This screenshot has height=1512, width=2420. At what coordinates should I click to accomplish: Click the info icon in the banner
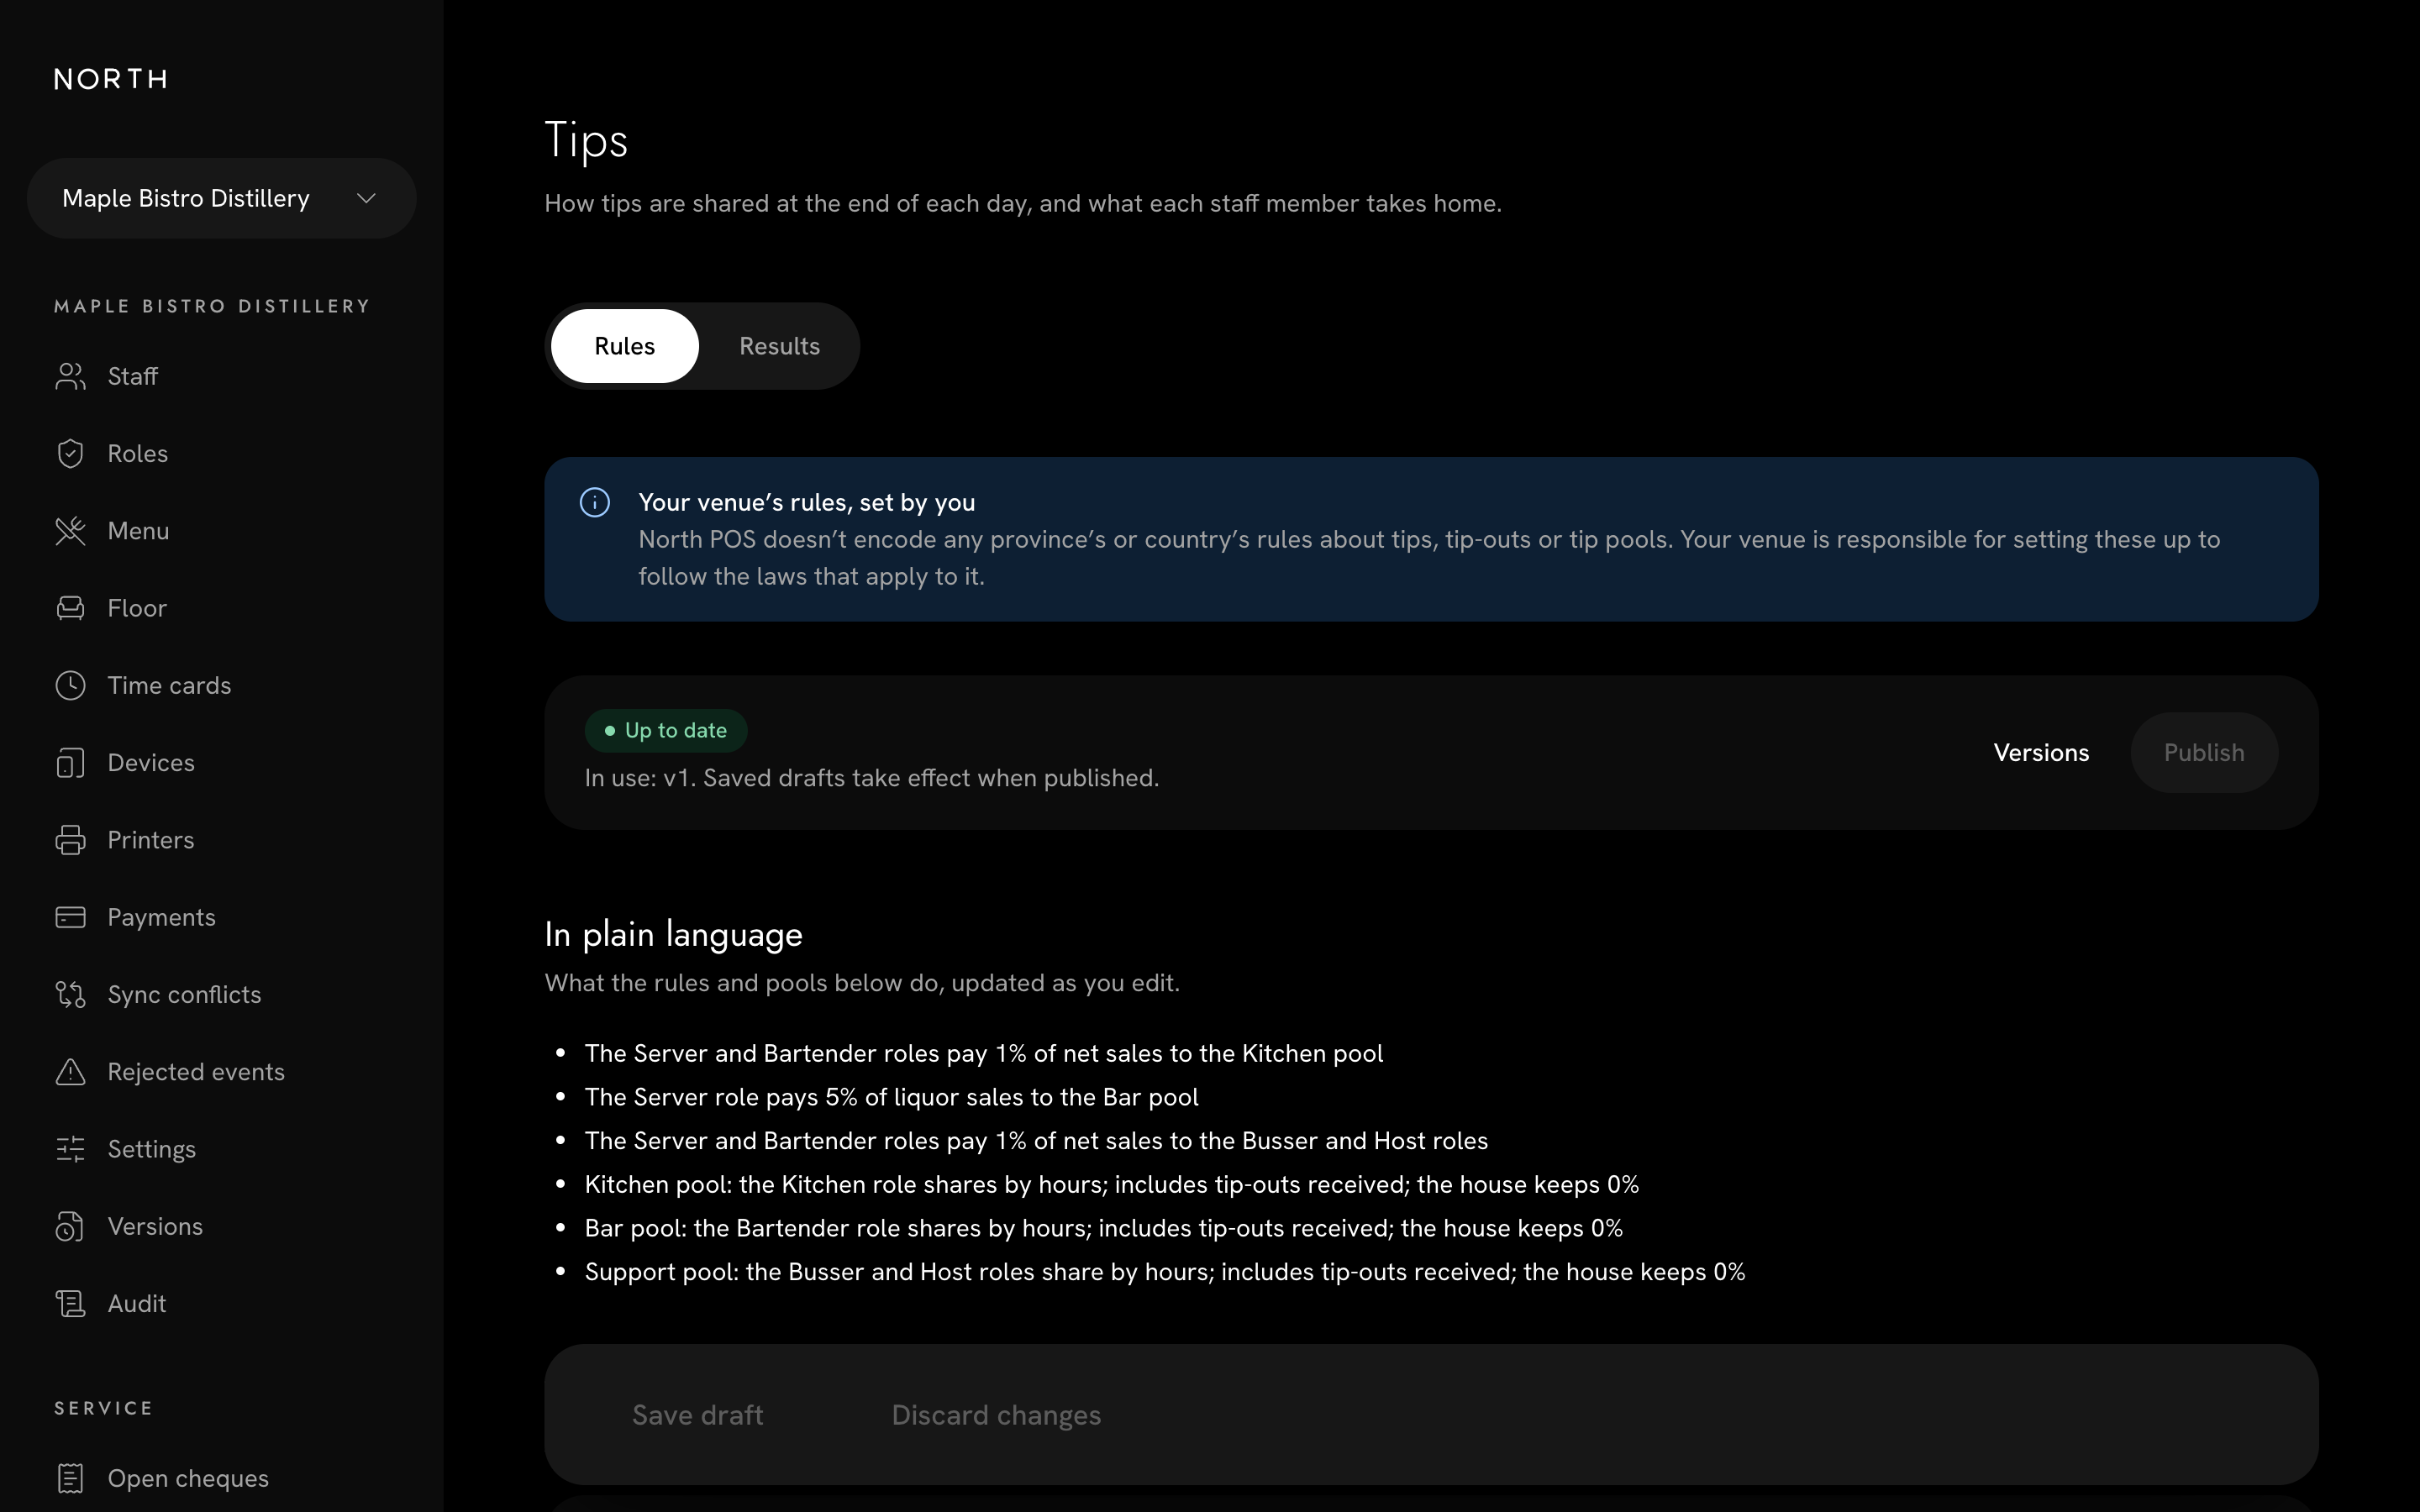click(595, 502)
